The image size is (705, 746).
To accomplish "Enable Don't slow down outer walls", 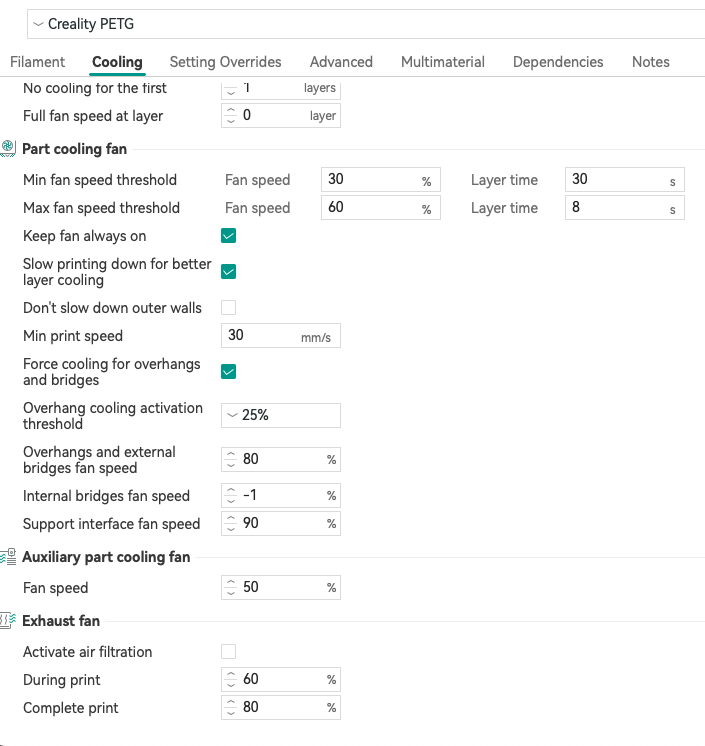I will (x=228, y=308).
